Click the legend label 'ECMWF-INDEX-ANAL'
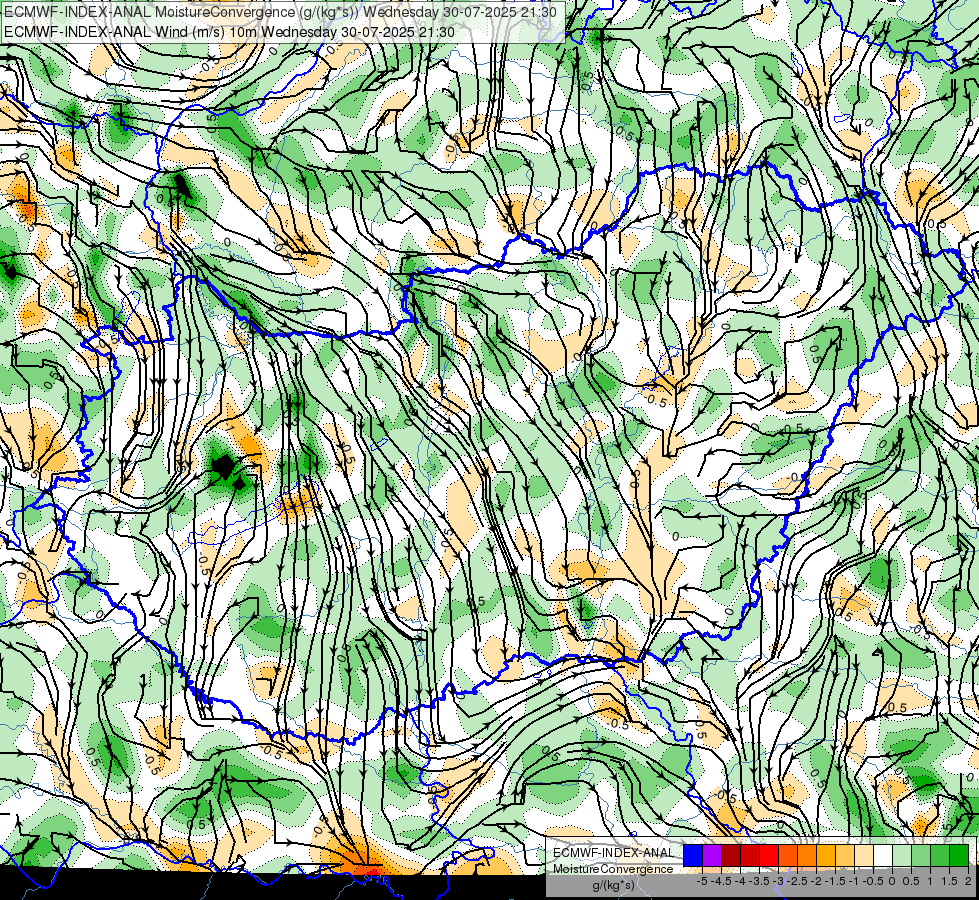Screen dimensions: 979x900 click(614, 853)
